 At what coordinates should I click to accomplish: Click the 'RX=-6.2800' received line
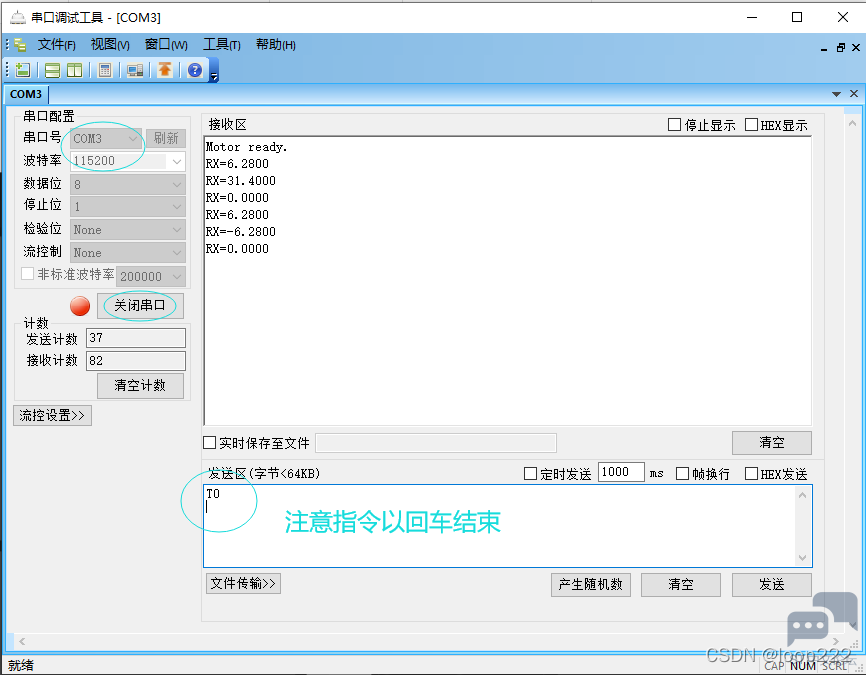pyautogui.click(x=241, y=231)
